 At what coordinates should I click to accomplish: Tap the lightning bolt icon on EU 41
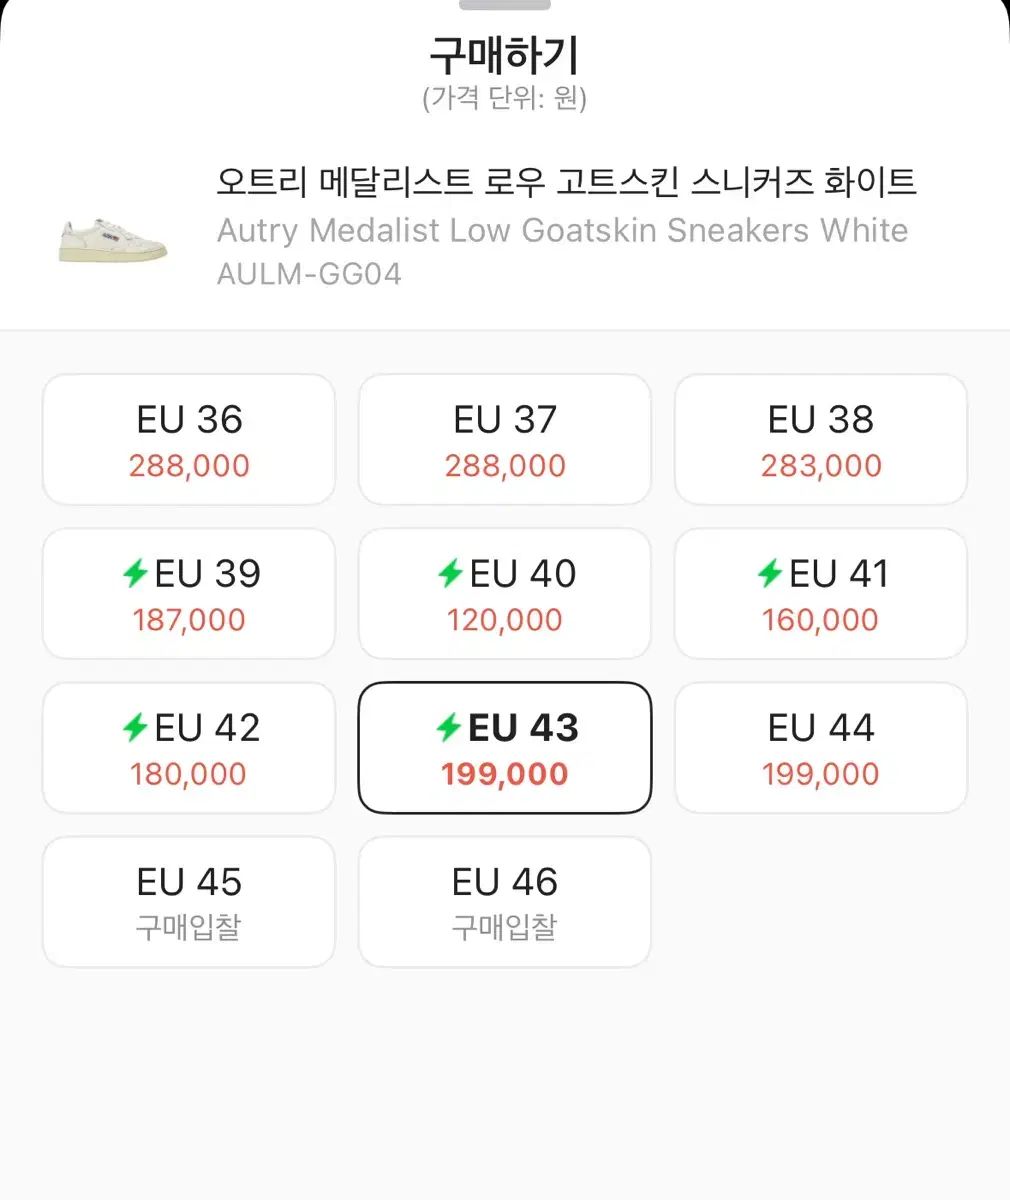[769, 573]
